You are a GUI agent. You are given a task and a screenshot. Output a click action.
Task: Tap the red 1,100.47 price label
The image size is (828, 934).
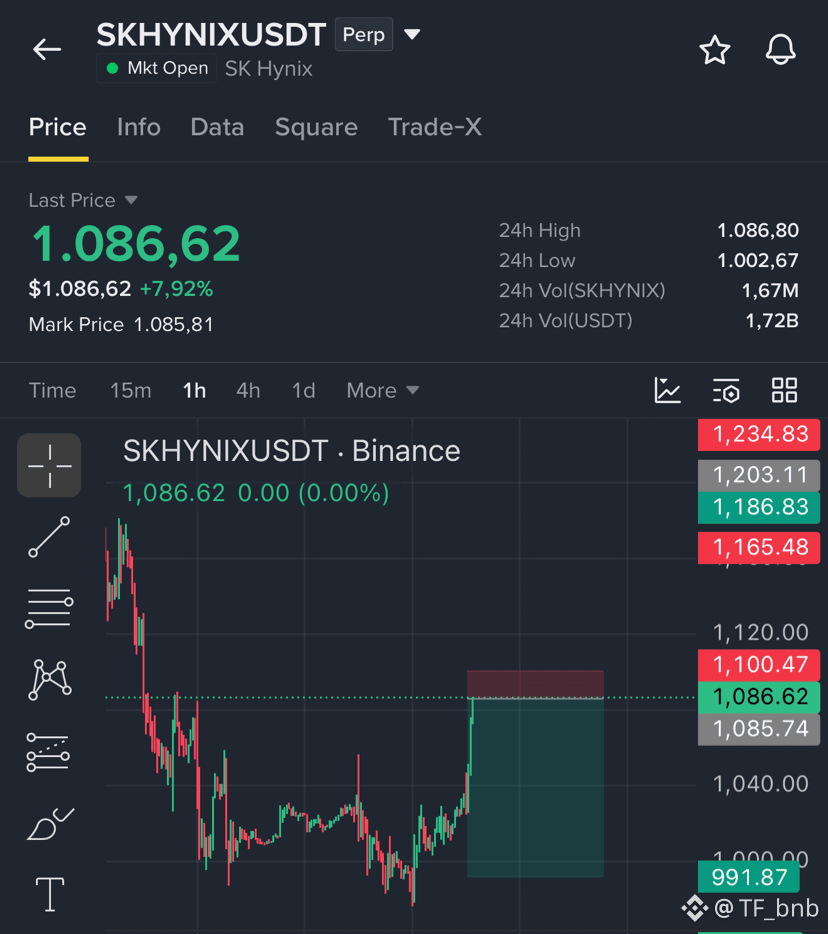[x=759, y=665]
